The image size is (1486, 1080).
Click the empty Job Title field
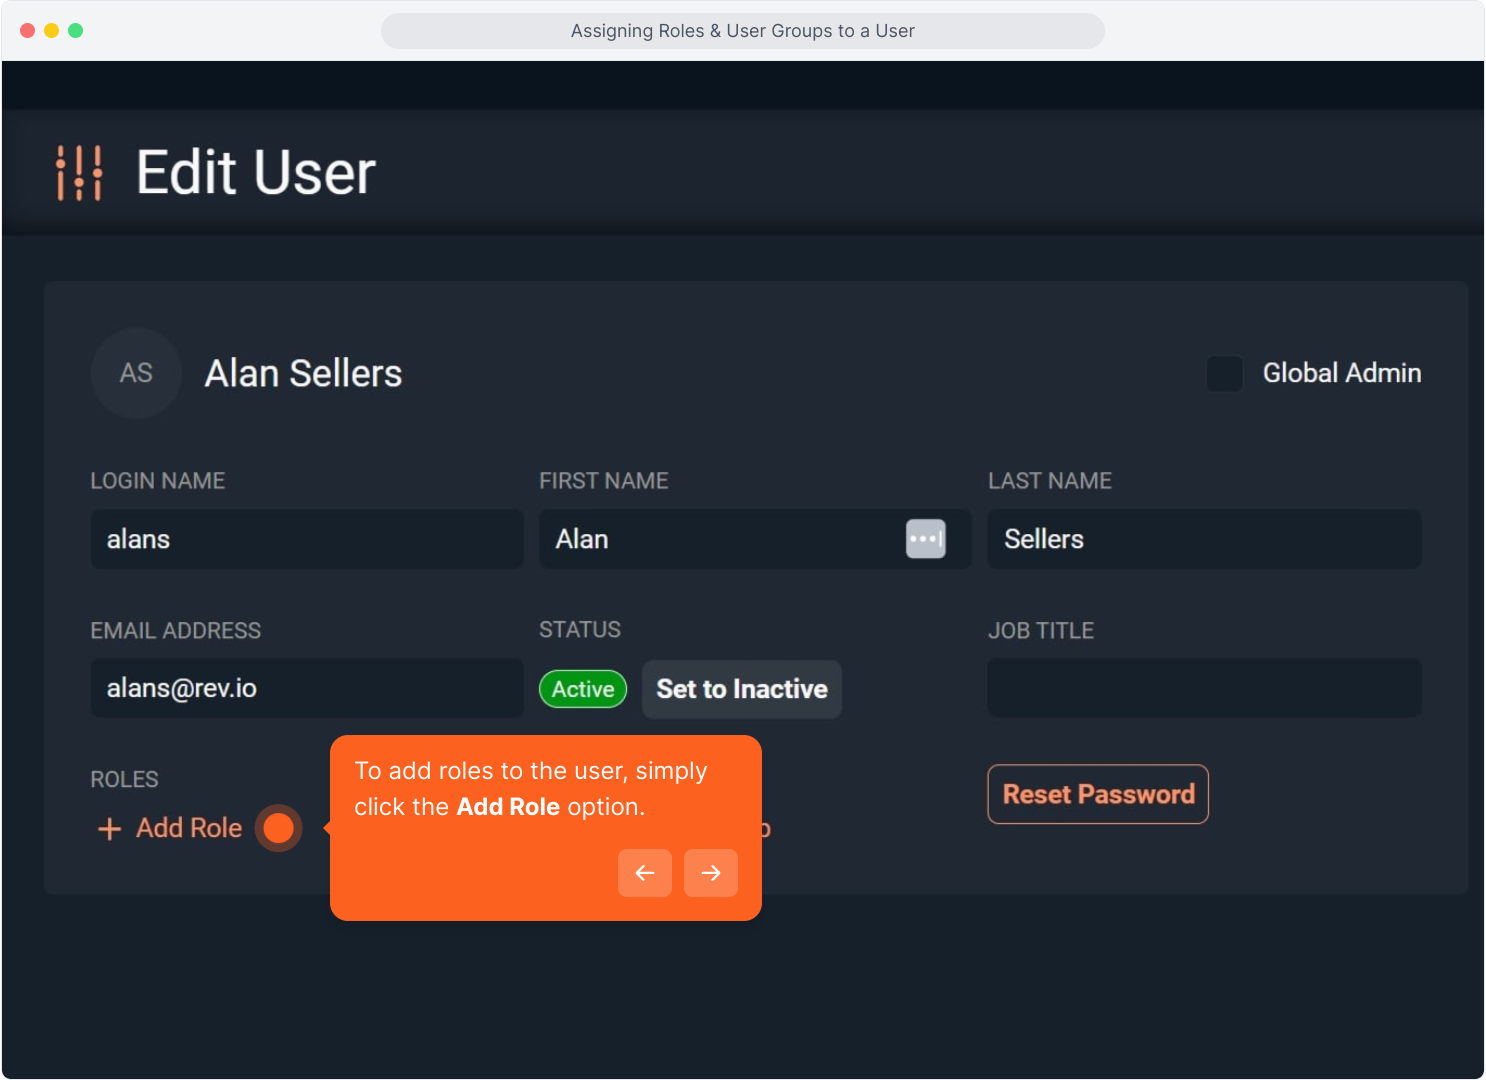click(x=1203, y=688)
